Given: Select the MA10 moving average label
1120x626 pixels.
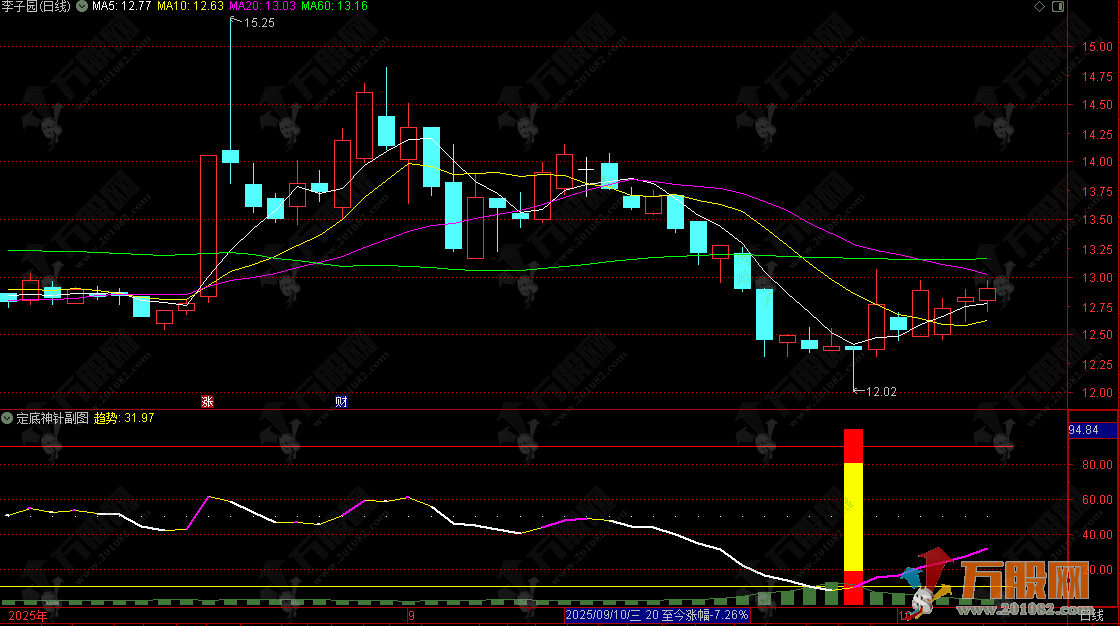Looking at the screenshot, I should pyautogui.click(x=190, y=7).
